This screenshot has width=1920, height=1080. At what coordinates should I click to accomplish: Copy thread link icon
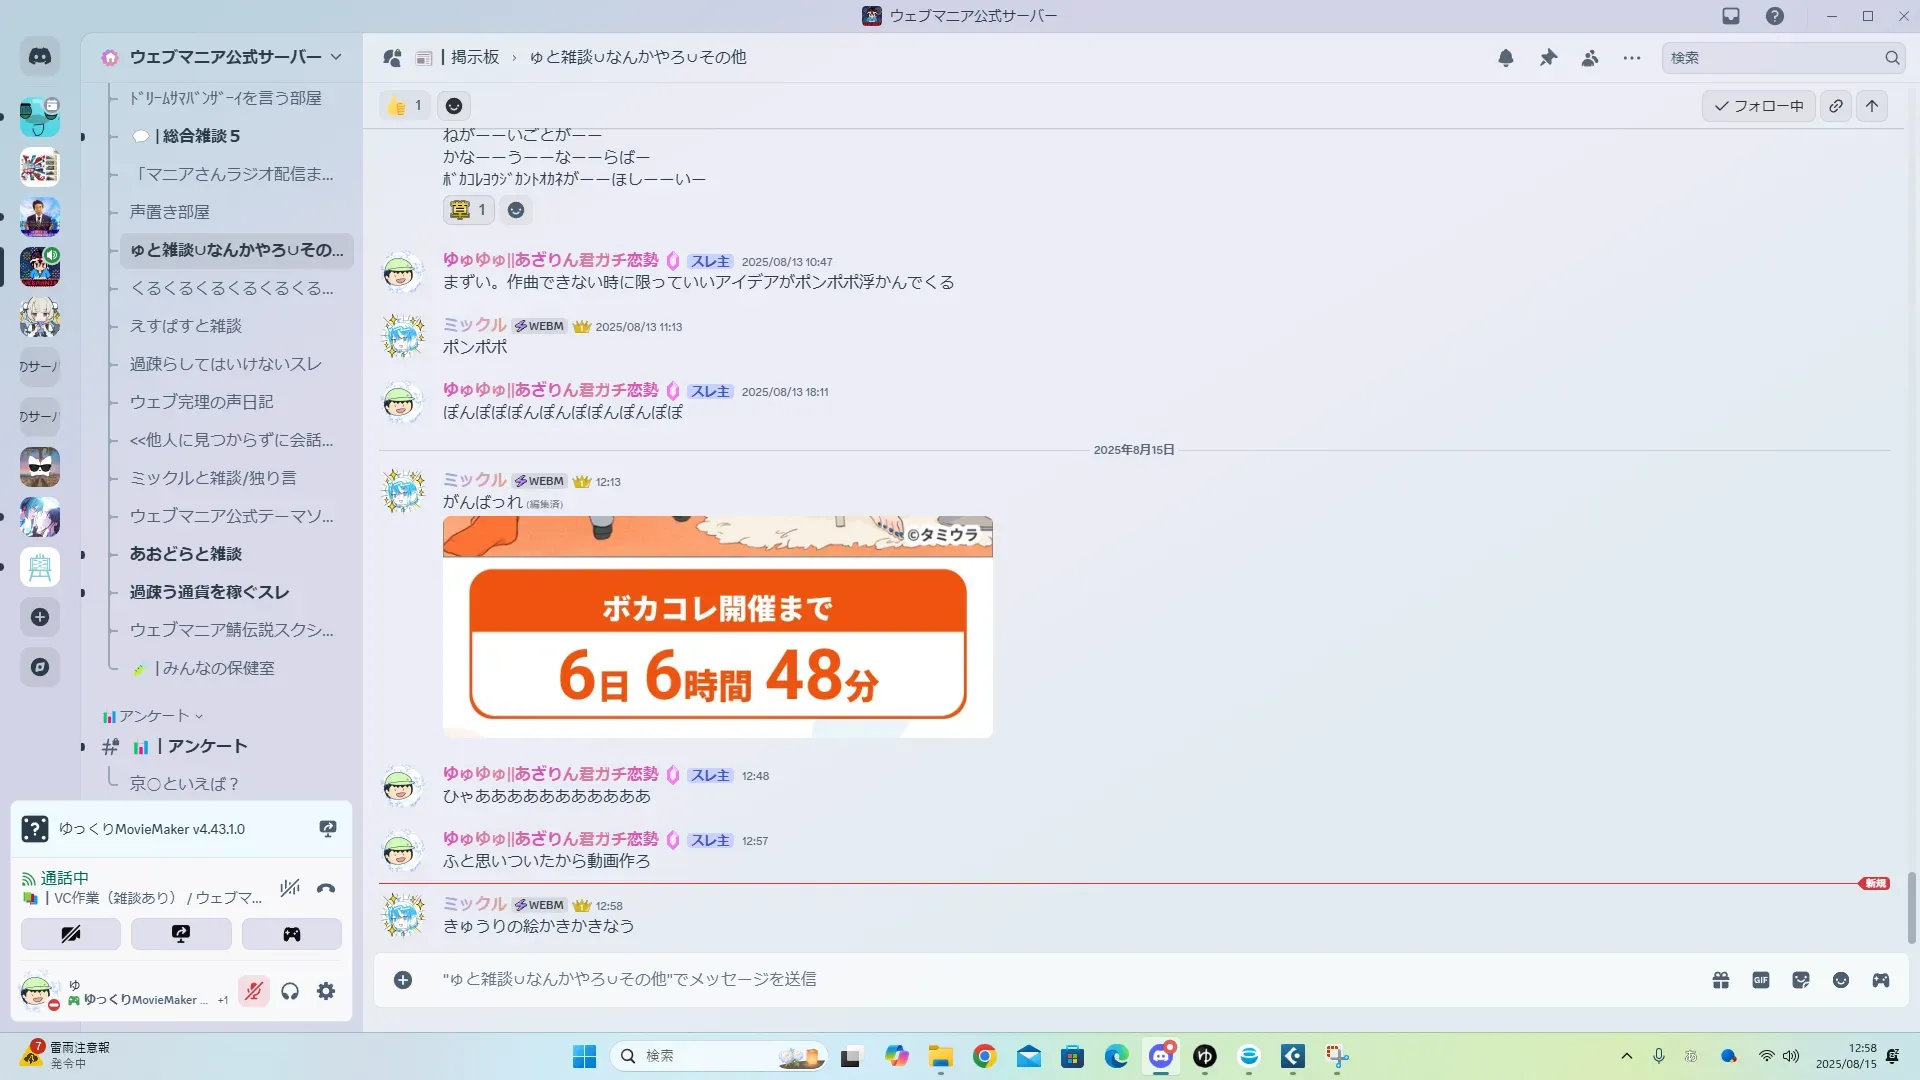tap(1836, 106)
